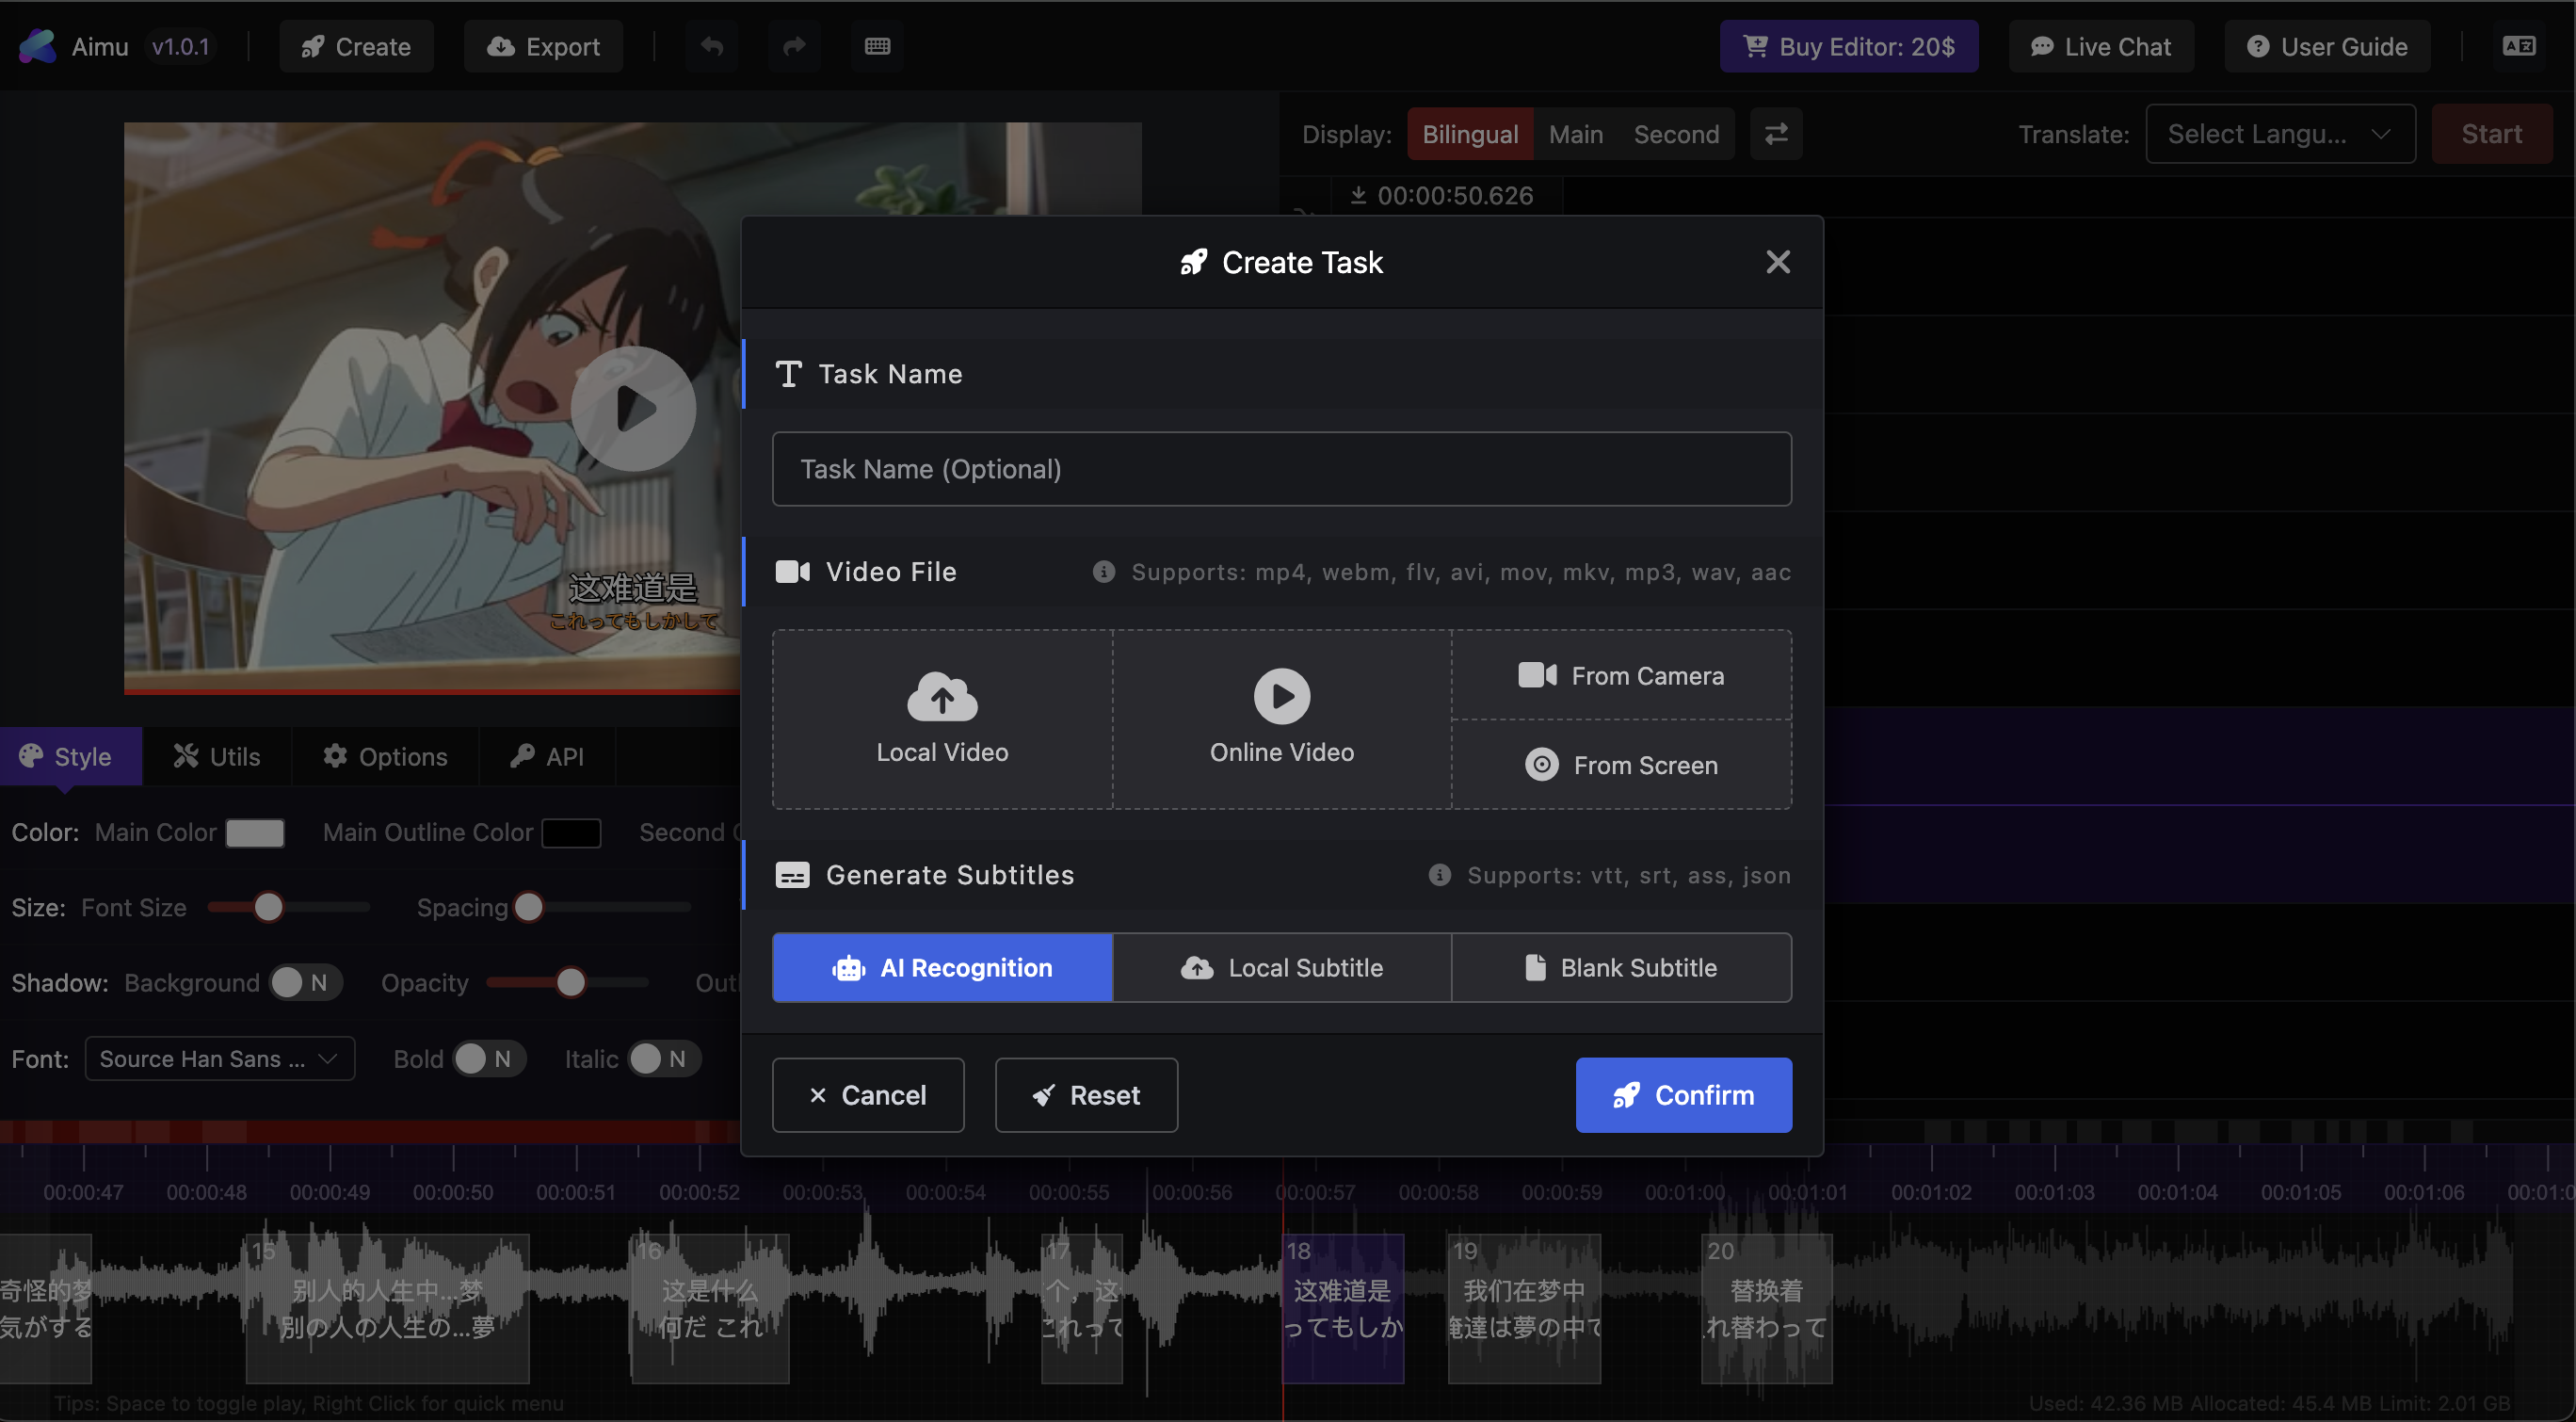Viewport: 2576px width, 1422px height.
Task: Play the video preview
Action: pyautogui.click(x=633, y=408)
